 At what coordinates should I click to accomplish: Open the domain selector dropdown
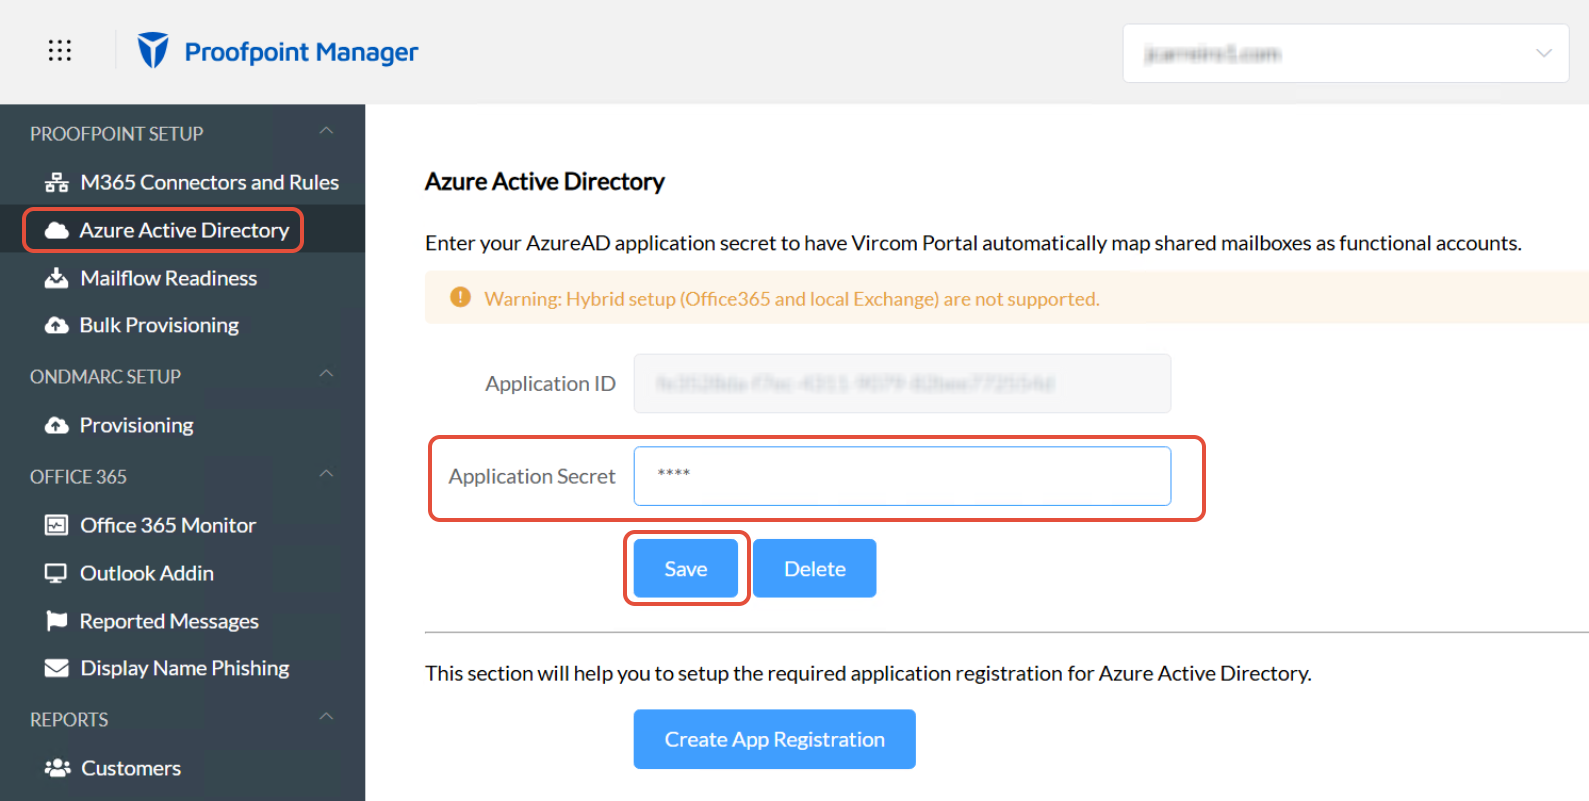(x=1345, y=53)
